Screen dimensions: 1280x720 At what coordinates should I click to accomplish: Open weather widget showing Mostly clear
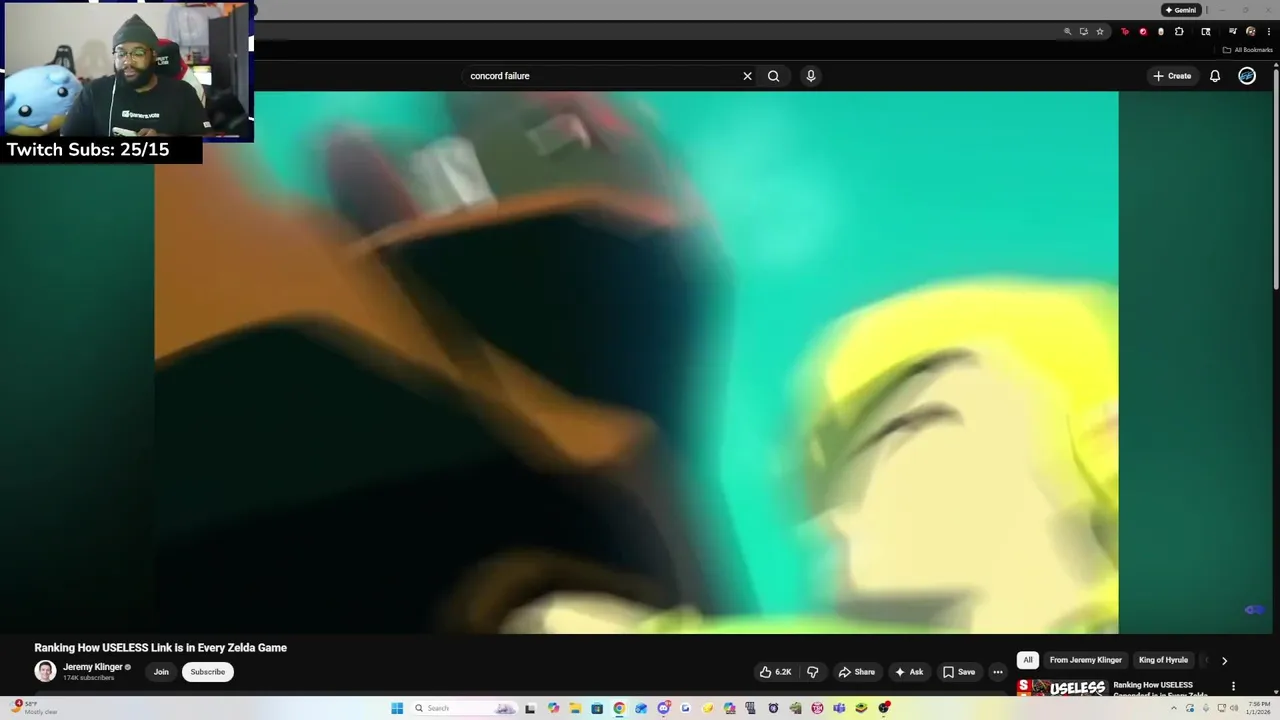point(34,707)
